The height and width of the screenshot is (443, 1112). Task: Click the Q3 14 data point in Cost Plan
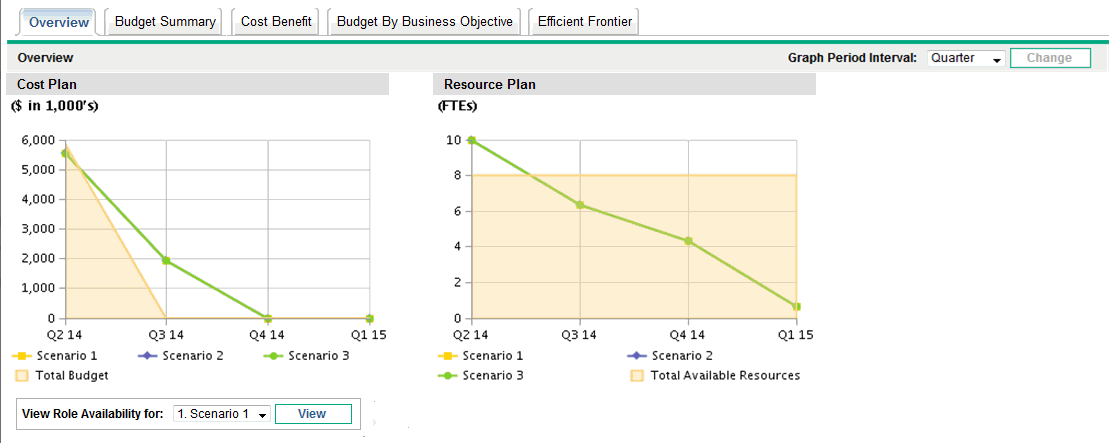pos(166,261)
